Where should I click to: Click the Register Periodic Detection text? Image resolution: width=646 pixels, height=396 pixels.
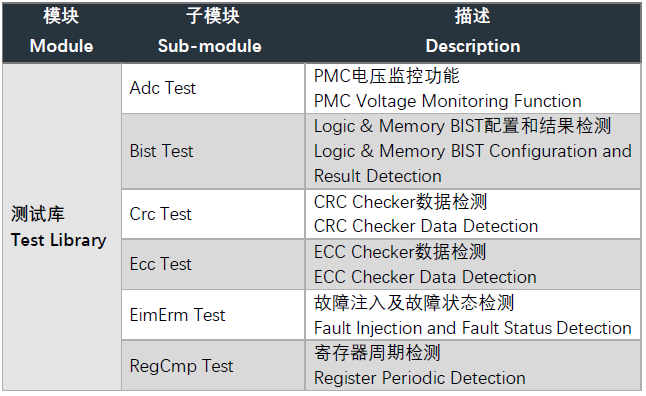point(419,378)
